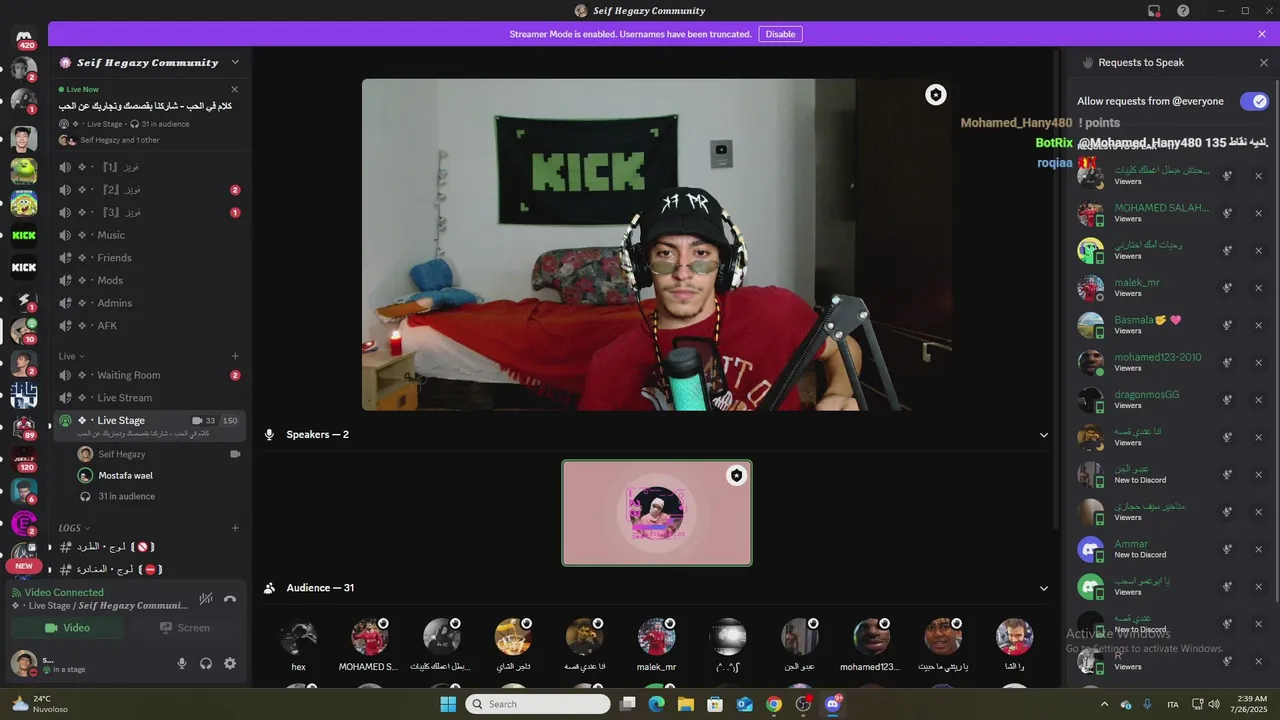Open the Discord inbox icon in title bar

point(1154,11)
